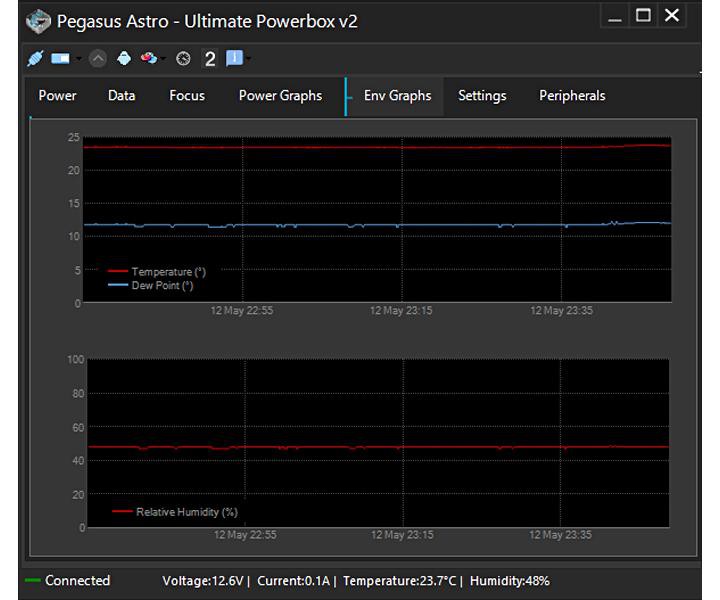
Task: Open the dropdown arrow beside the info icon
Action: point(248,59)
